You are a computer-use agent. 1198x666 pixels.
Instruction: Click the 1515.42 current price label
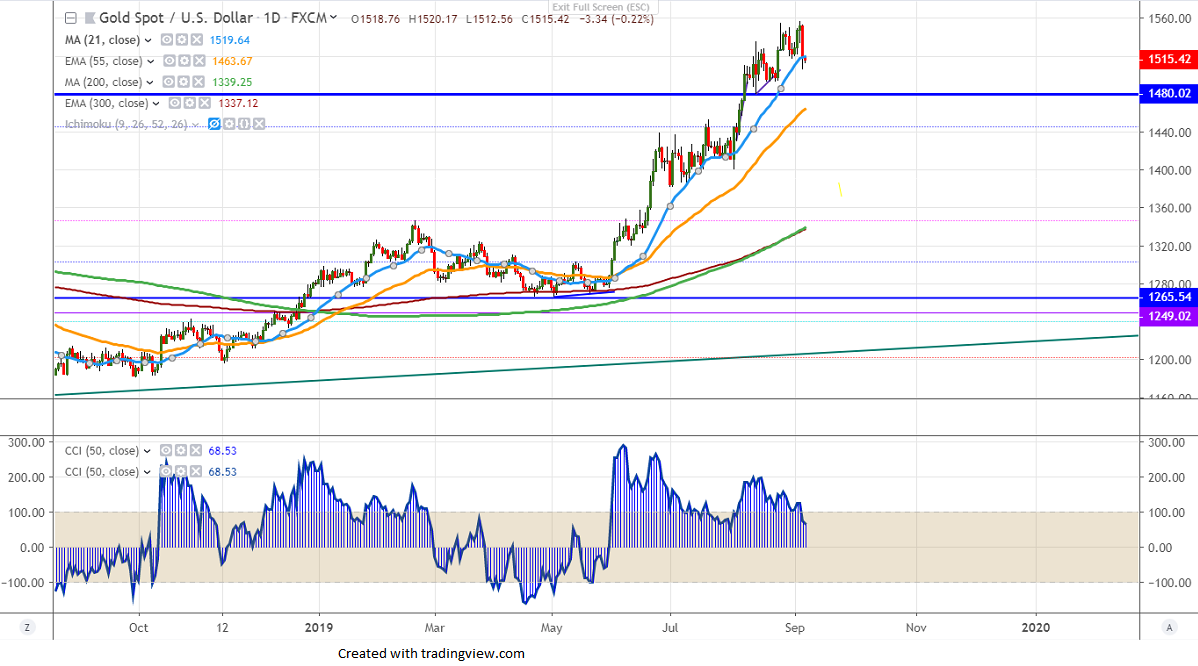point(1168,59)
